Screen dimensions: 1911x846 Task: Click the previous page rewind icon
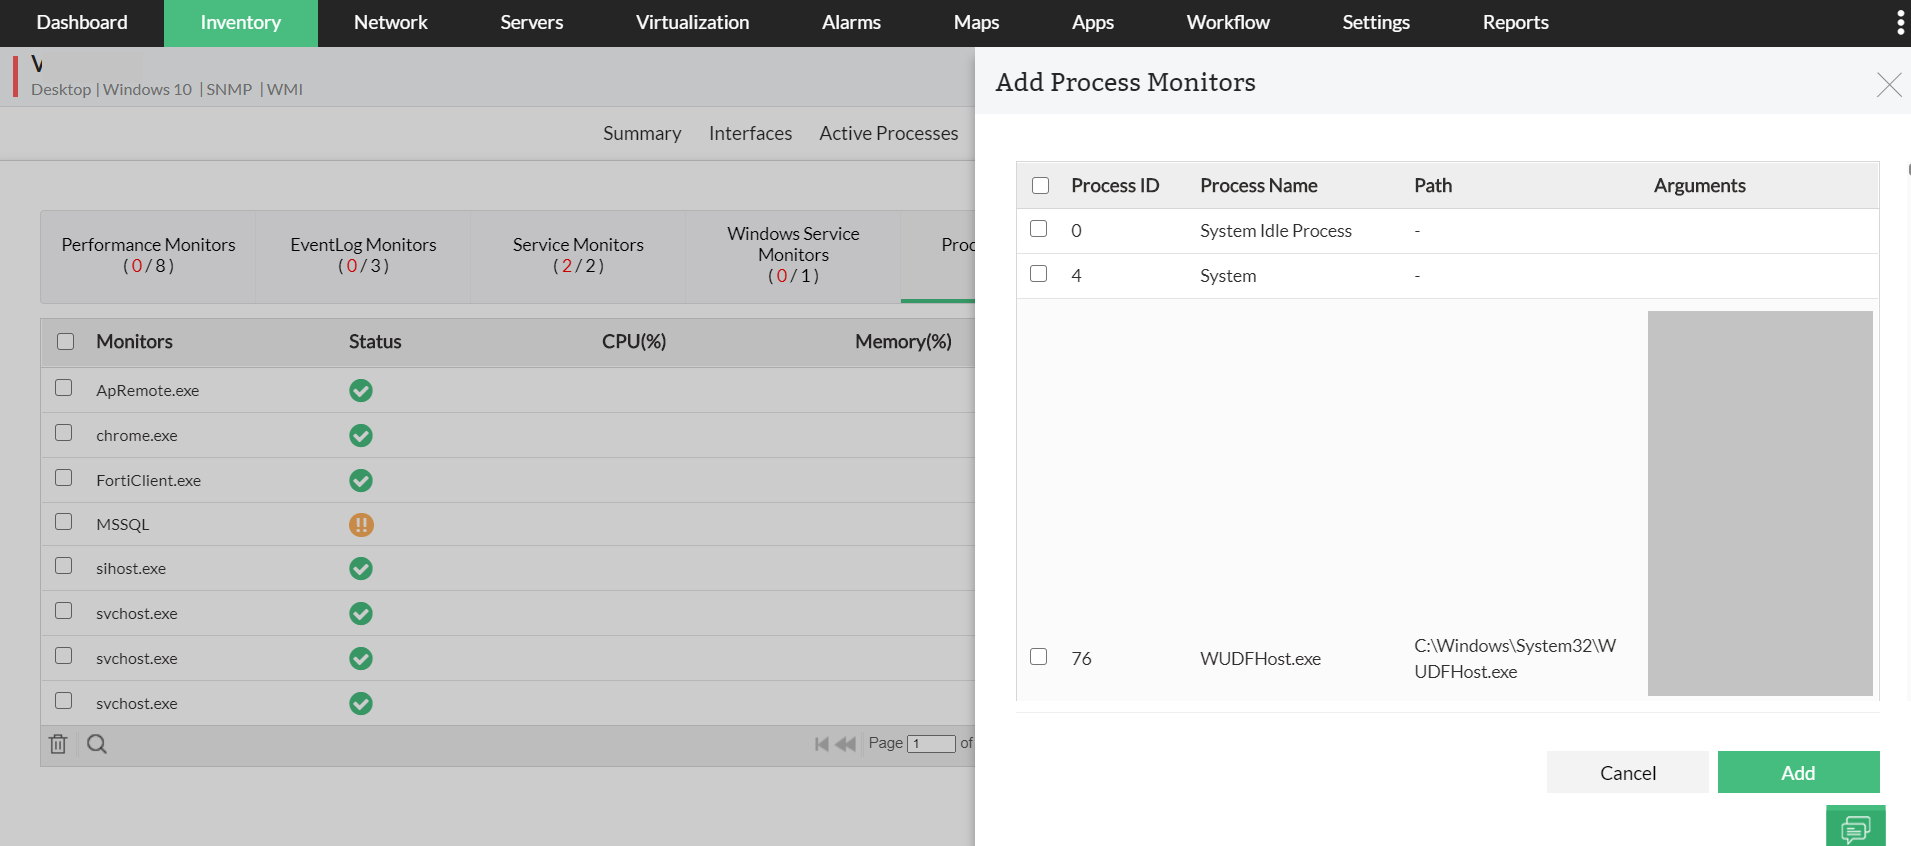(x=846, y=744)
